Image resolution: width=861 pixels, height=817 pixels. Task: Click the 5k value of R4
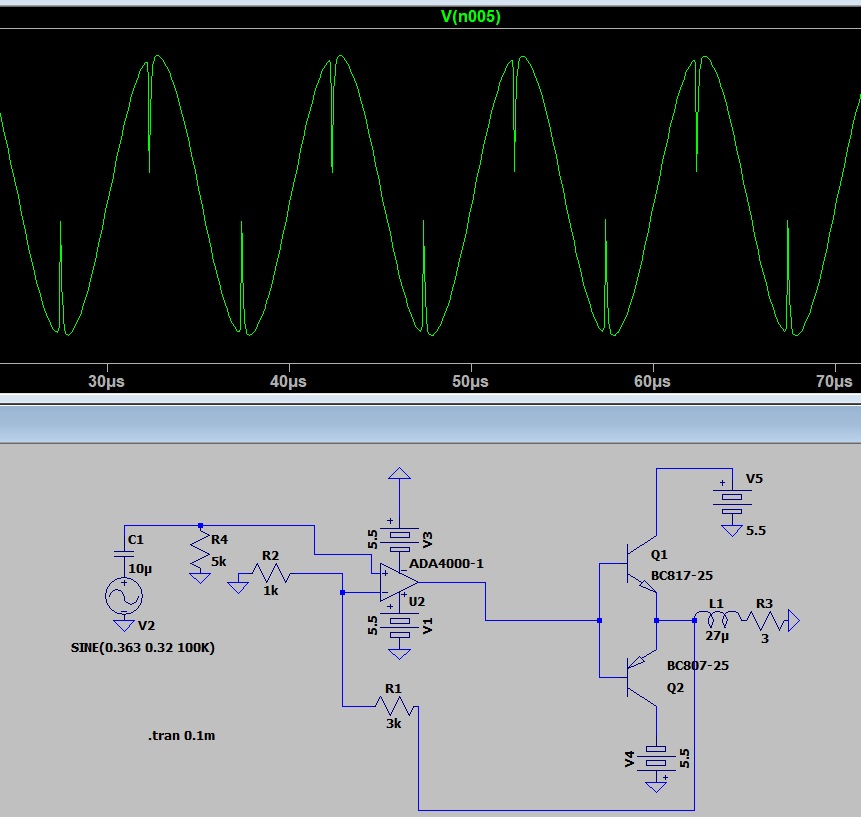[219, 561]
